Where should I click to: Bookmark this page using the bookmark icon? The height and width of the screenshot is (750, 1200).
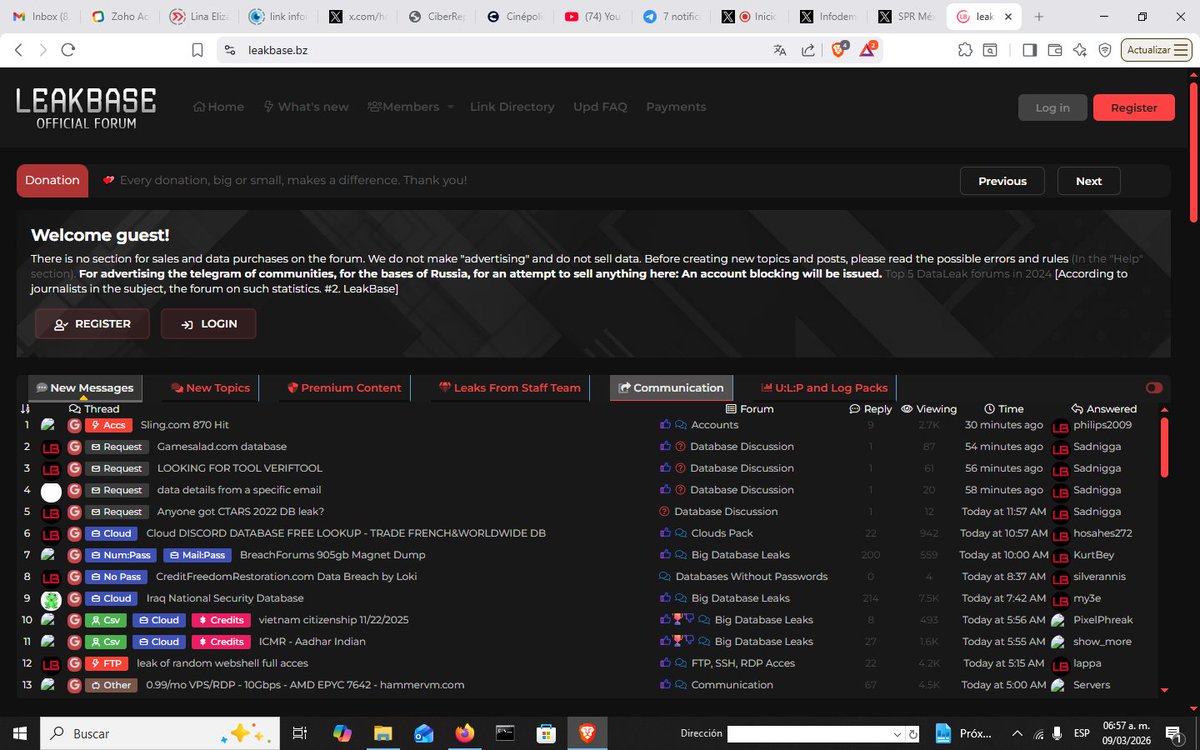point(197,50)
